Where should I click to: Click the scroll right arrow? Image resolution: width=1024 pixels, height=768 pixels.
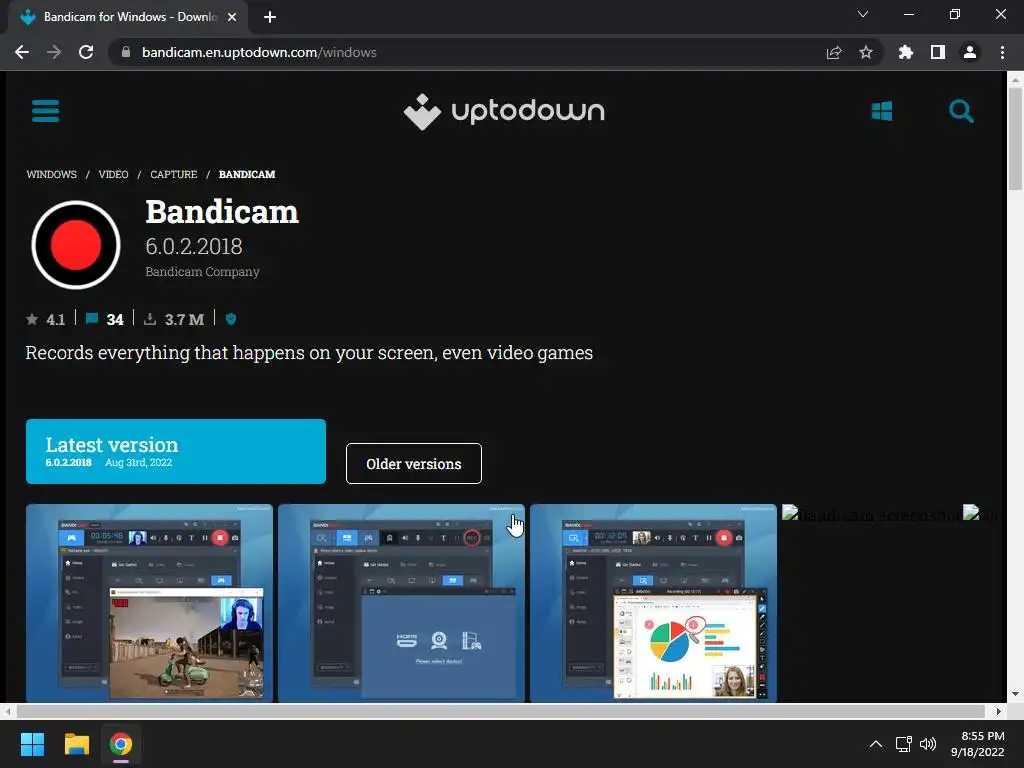click(x=999, y=711)
